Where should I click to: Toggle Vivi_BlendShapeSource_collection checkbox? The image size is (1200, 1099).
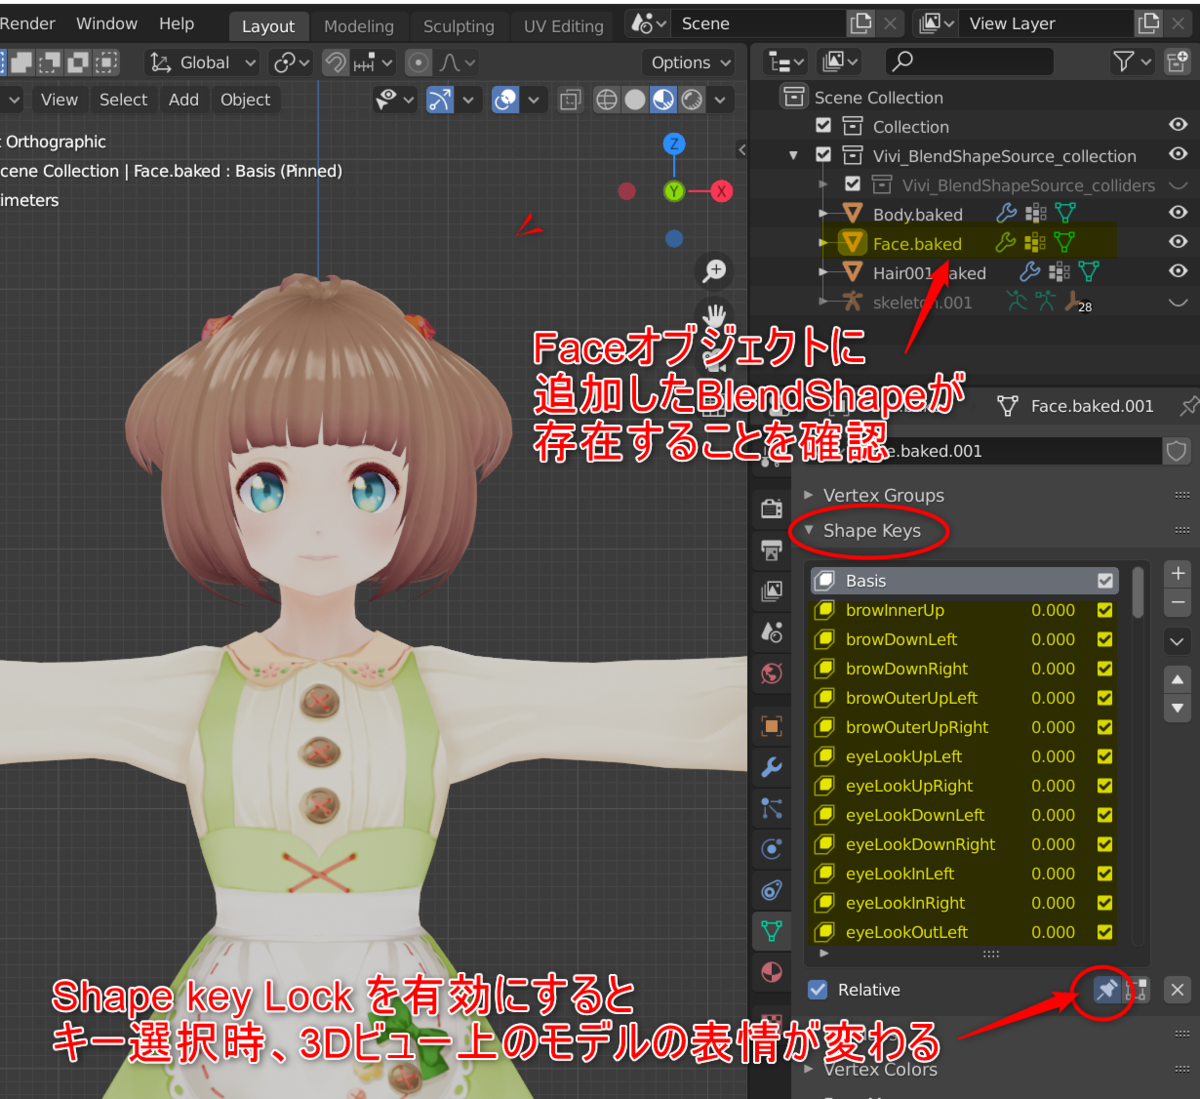coord(823,155)
